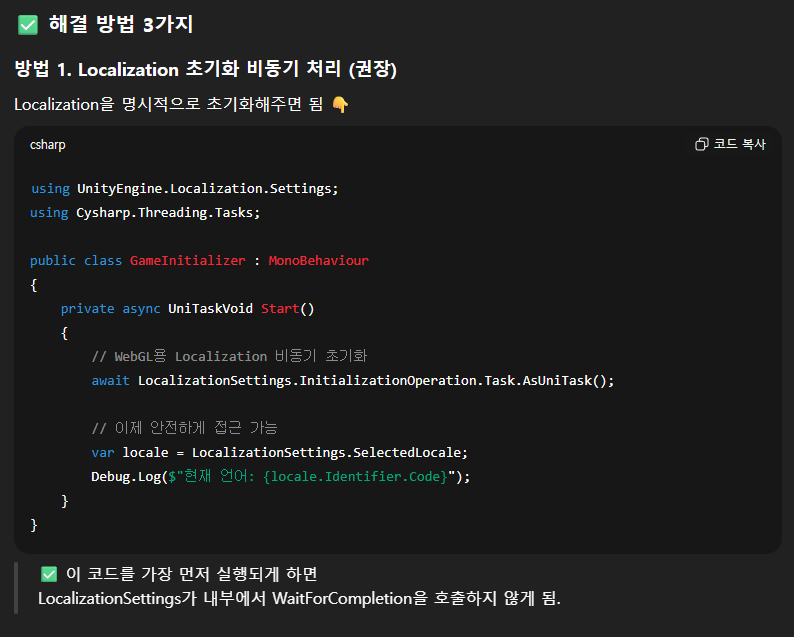Click the using Cysharp.Threading.Tasks line

click(x=145, y=212)
